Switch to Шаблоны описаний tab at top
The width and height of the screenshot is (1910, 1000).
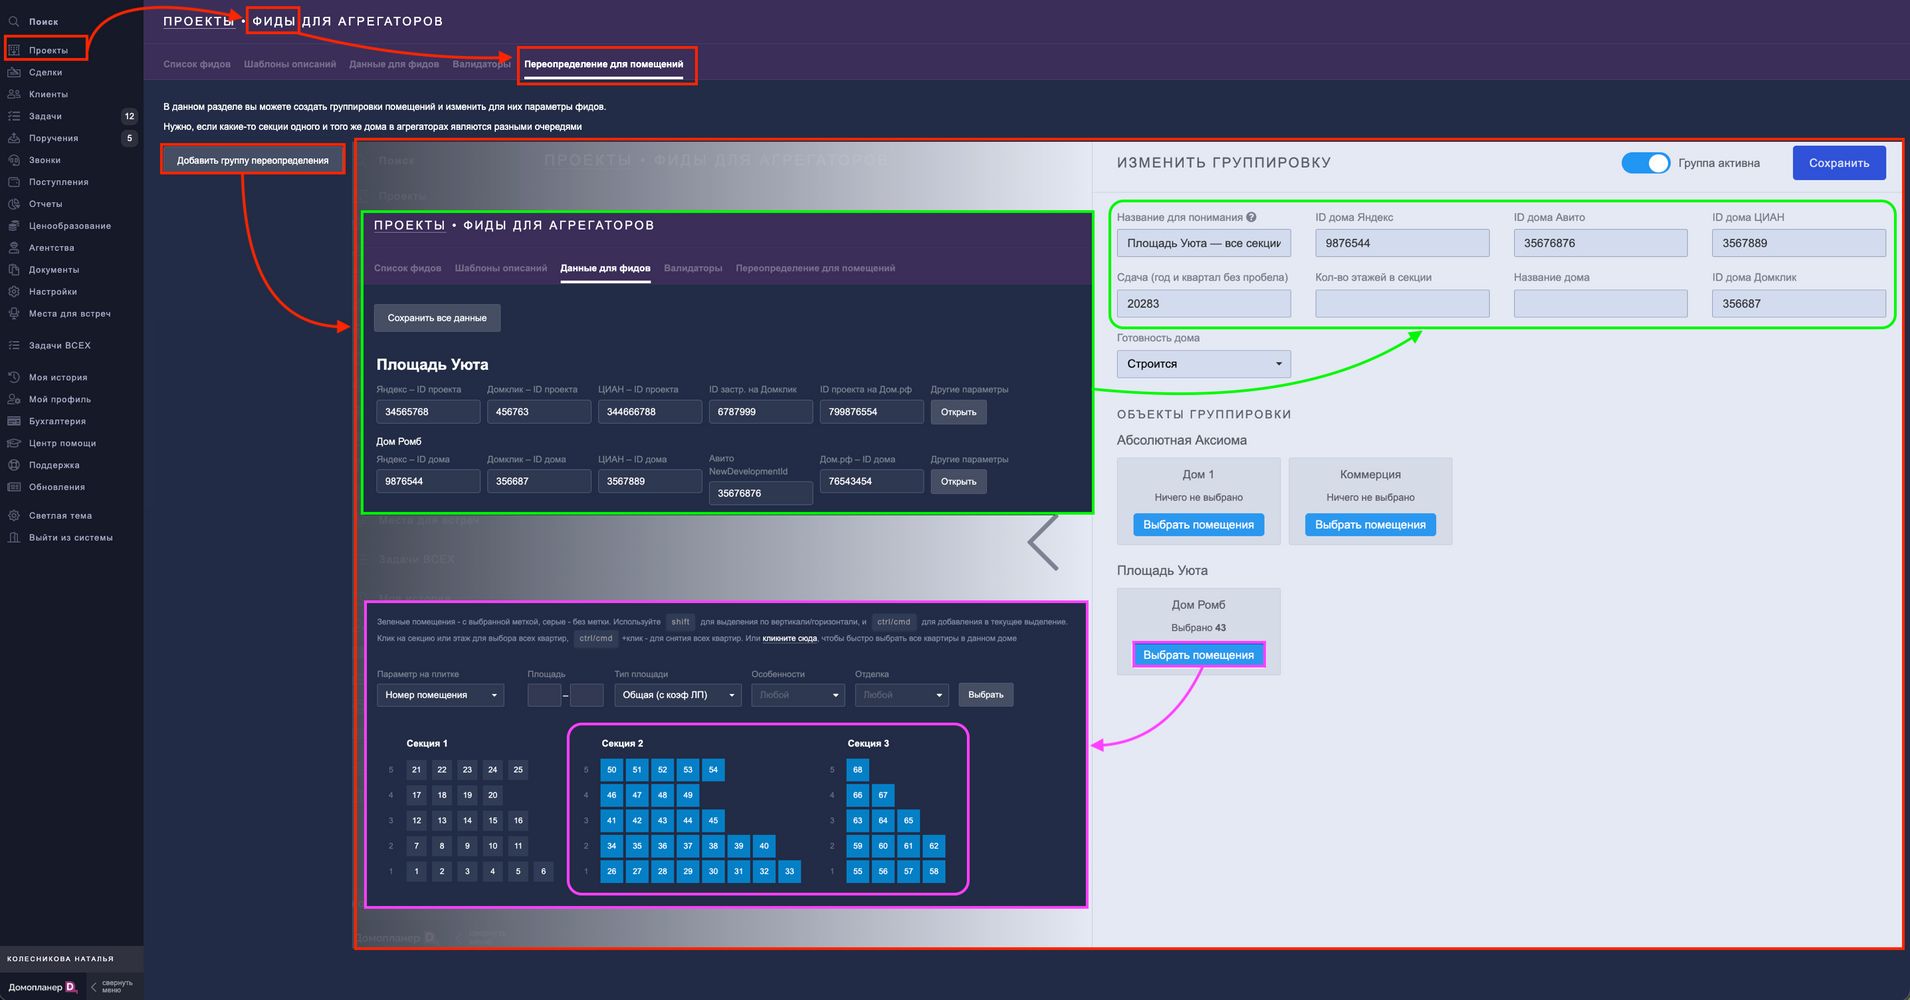pyautogui.click(x=290, y=64)
